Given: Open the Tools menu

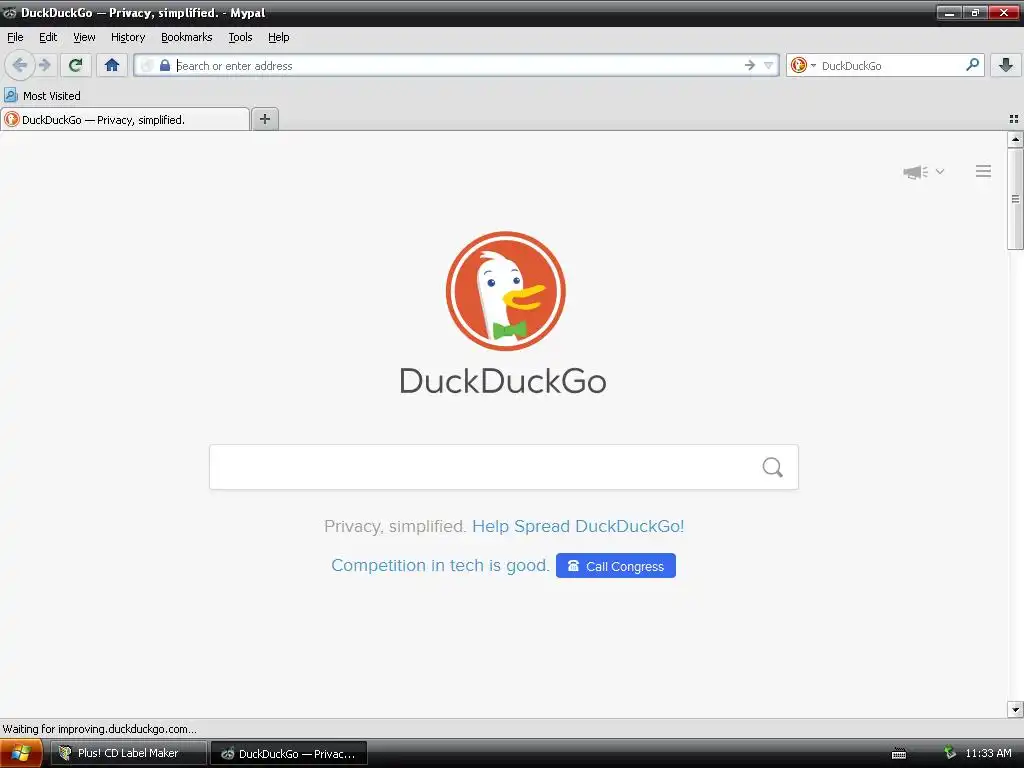Looking at the screenshot, I should point(240,37).
